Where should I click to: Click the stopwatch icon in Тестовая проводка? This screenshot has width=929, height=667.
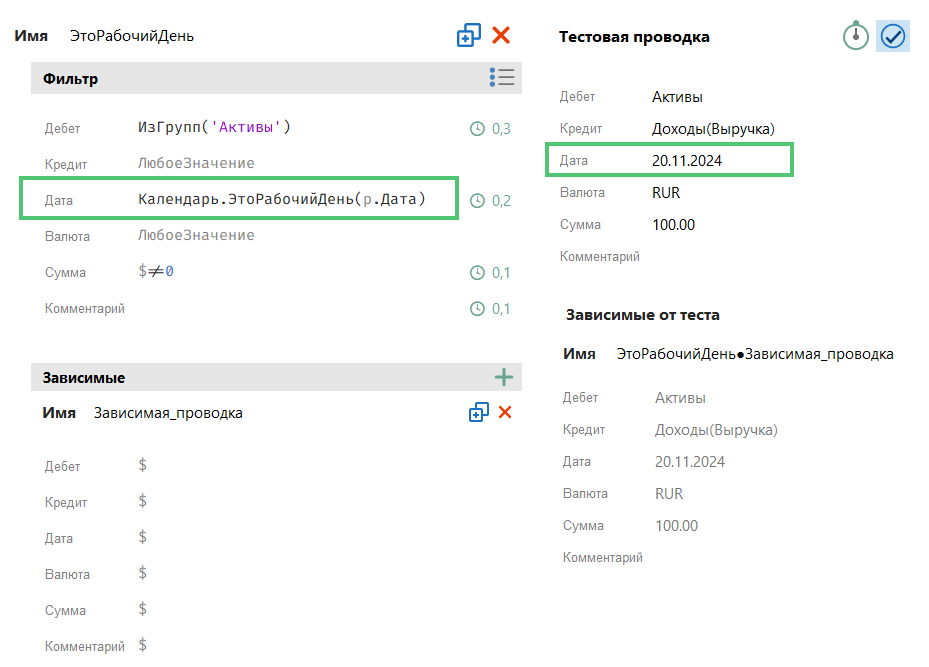coord(855,36)
